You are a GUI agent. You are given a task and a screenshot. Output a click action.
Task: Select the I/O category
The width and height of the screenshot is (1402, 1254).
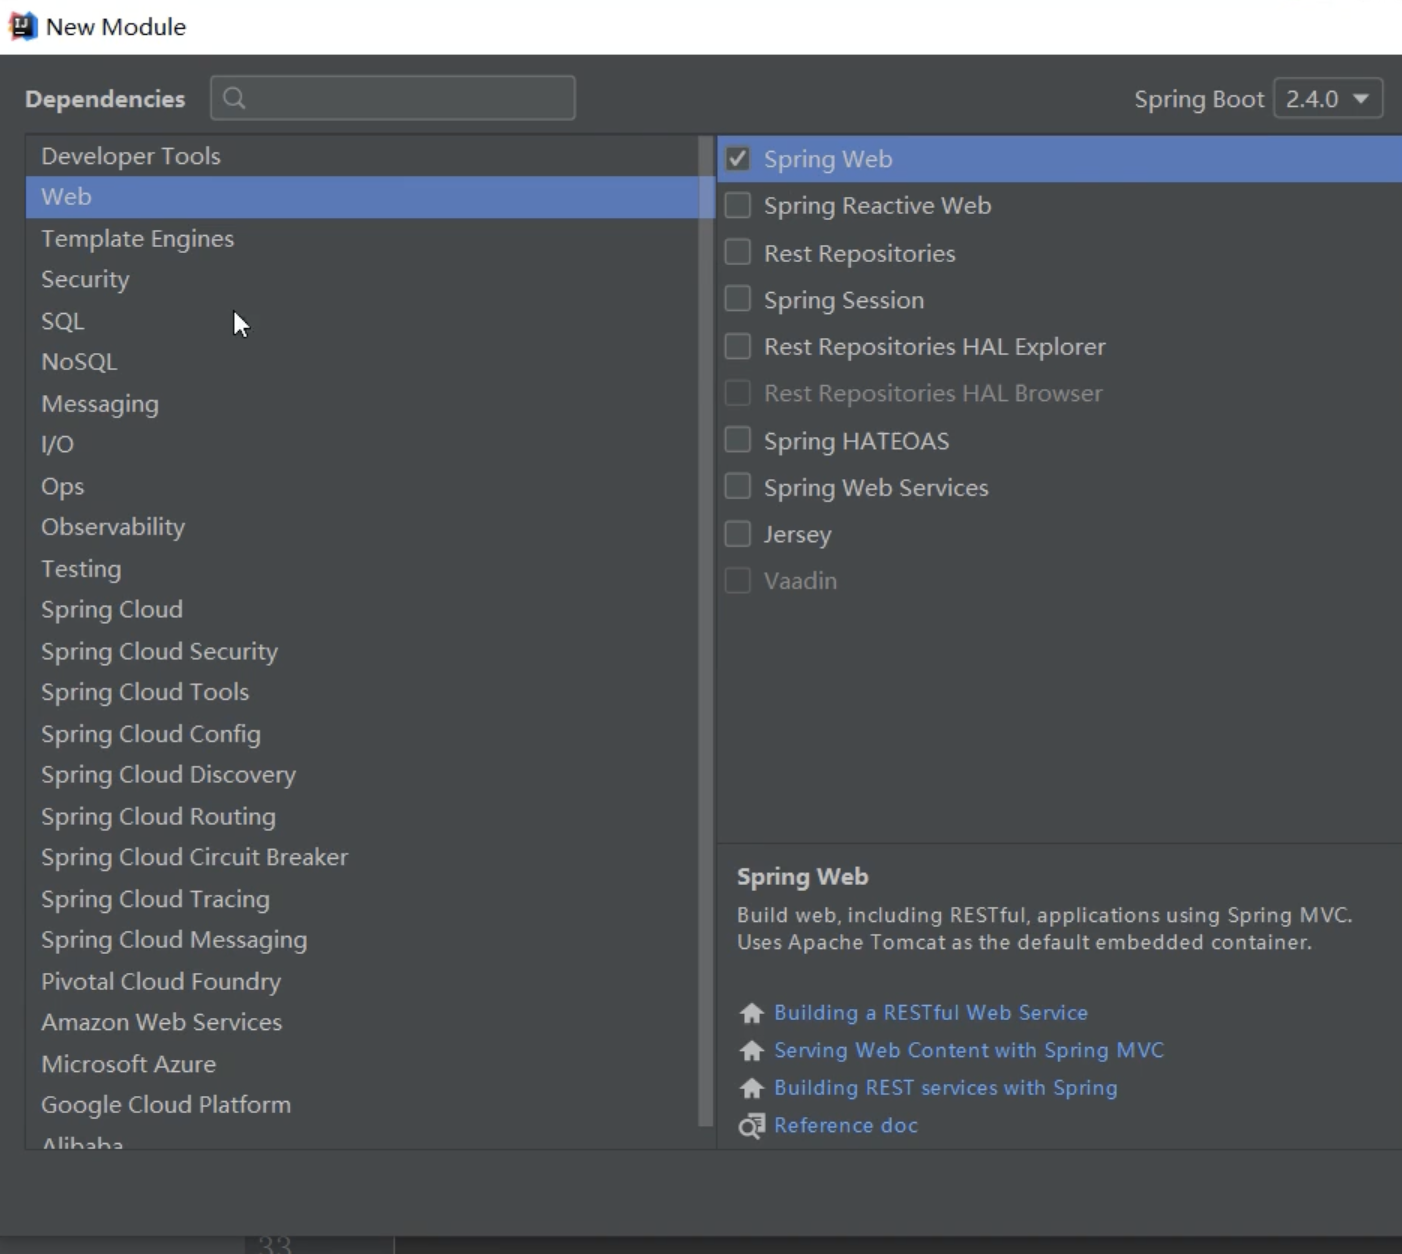(364, 445)
